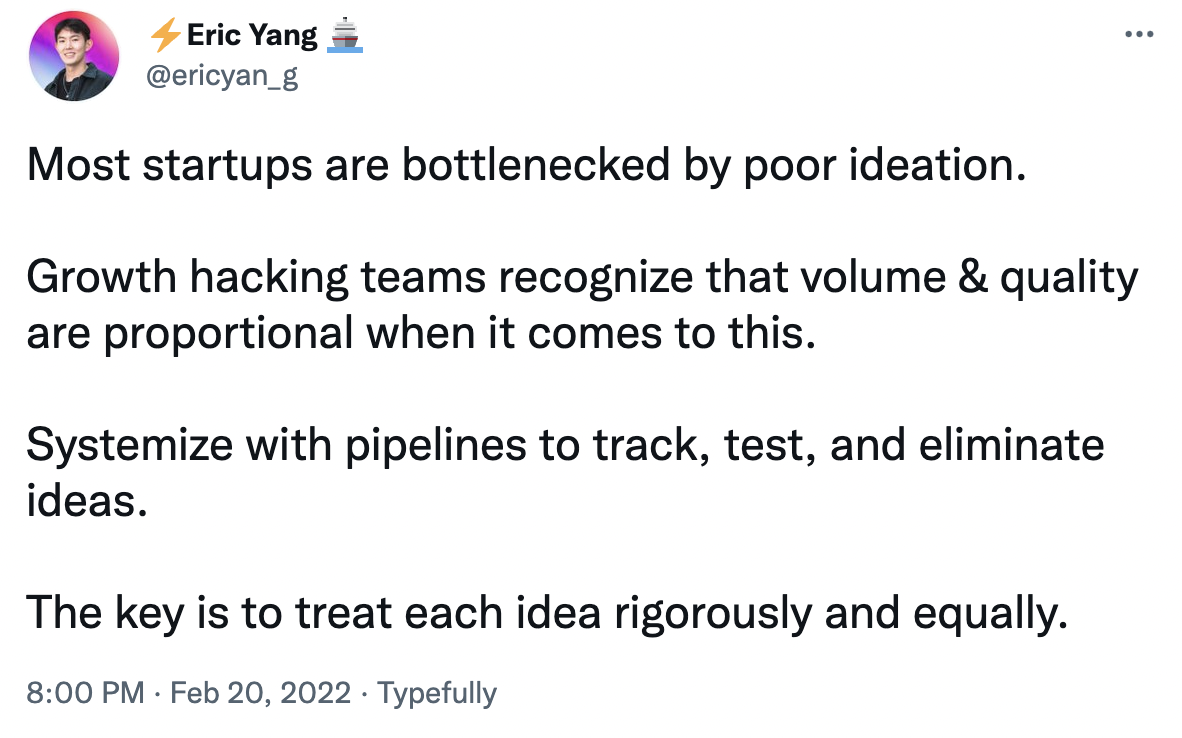Click the word "eliminate" in the tweet
The width and height of the screenshot is (1182, 738).
(x=1011, y=445)
